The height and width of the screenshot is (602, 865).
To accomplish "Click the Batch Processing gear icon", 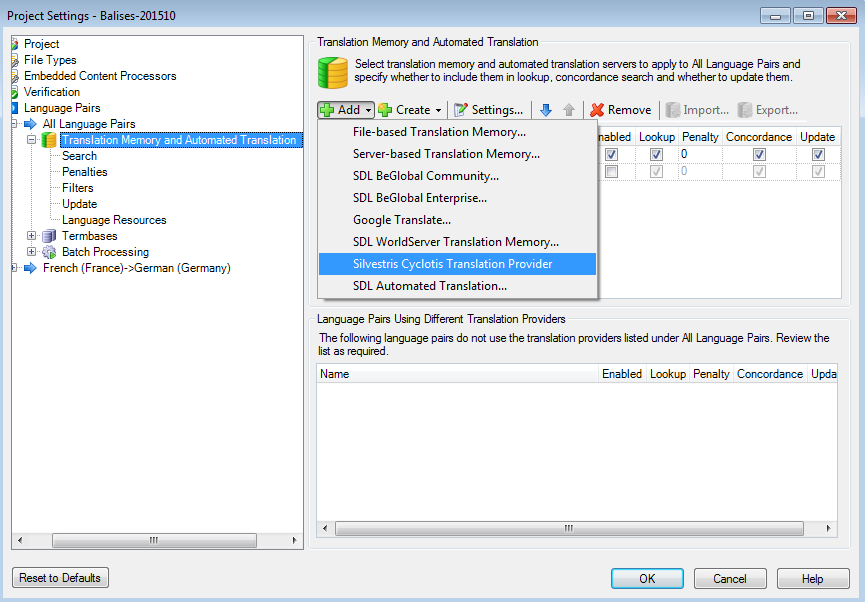I will [49, 252].
